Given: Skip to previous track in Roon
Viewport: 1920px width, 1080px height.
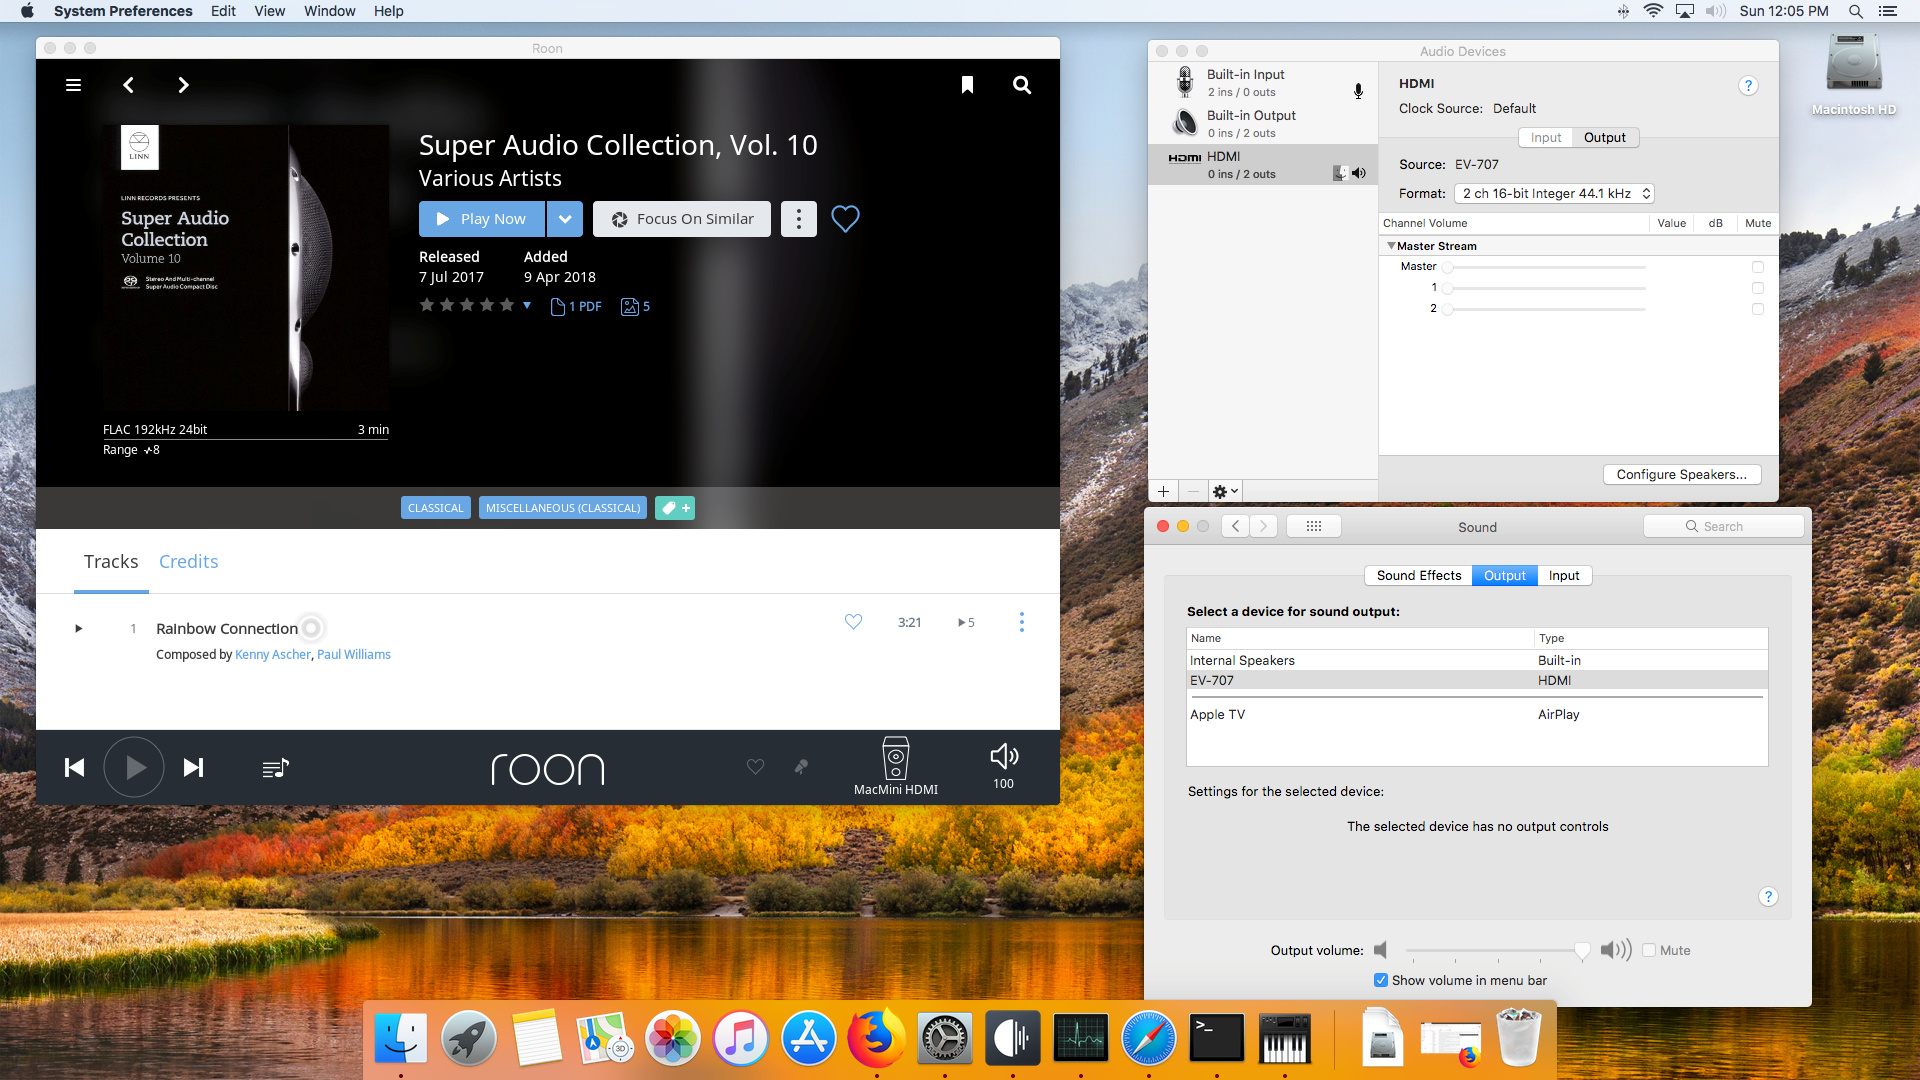Looking at the screenshot, I should [x=74, y=767].
